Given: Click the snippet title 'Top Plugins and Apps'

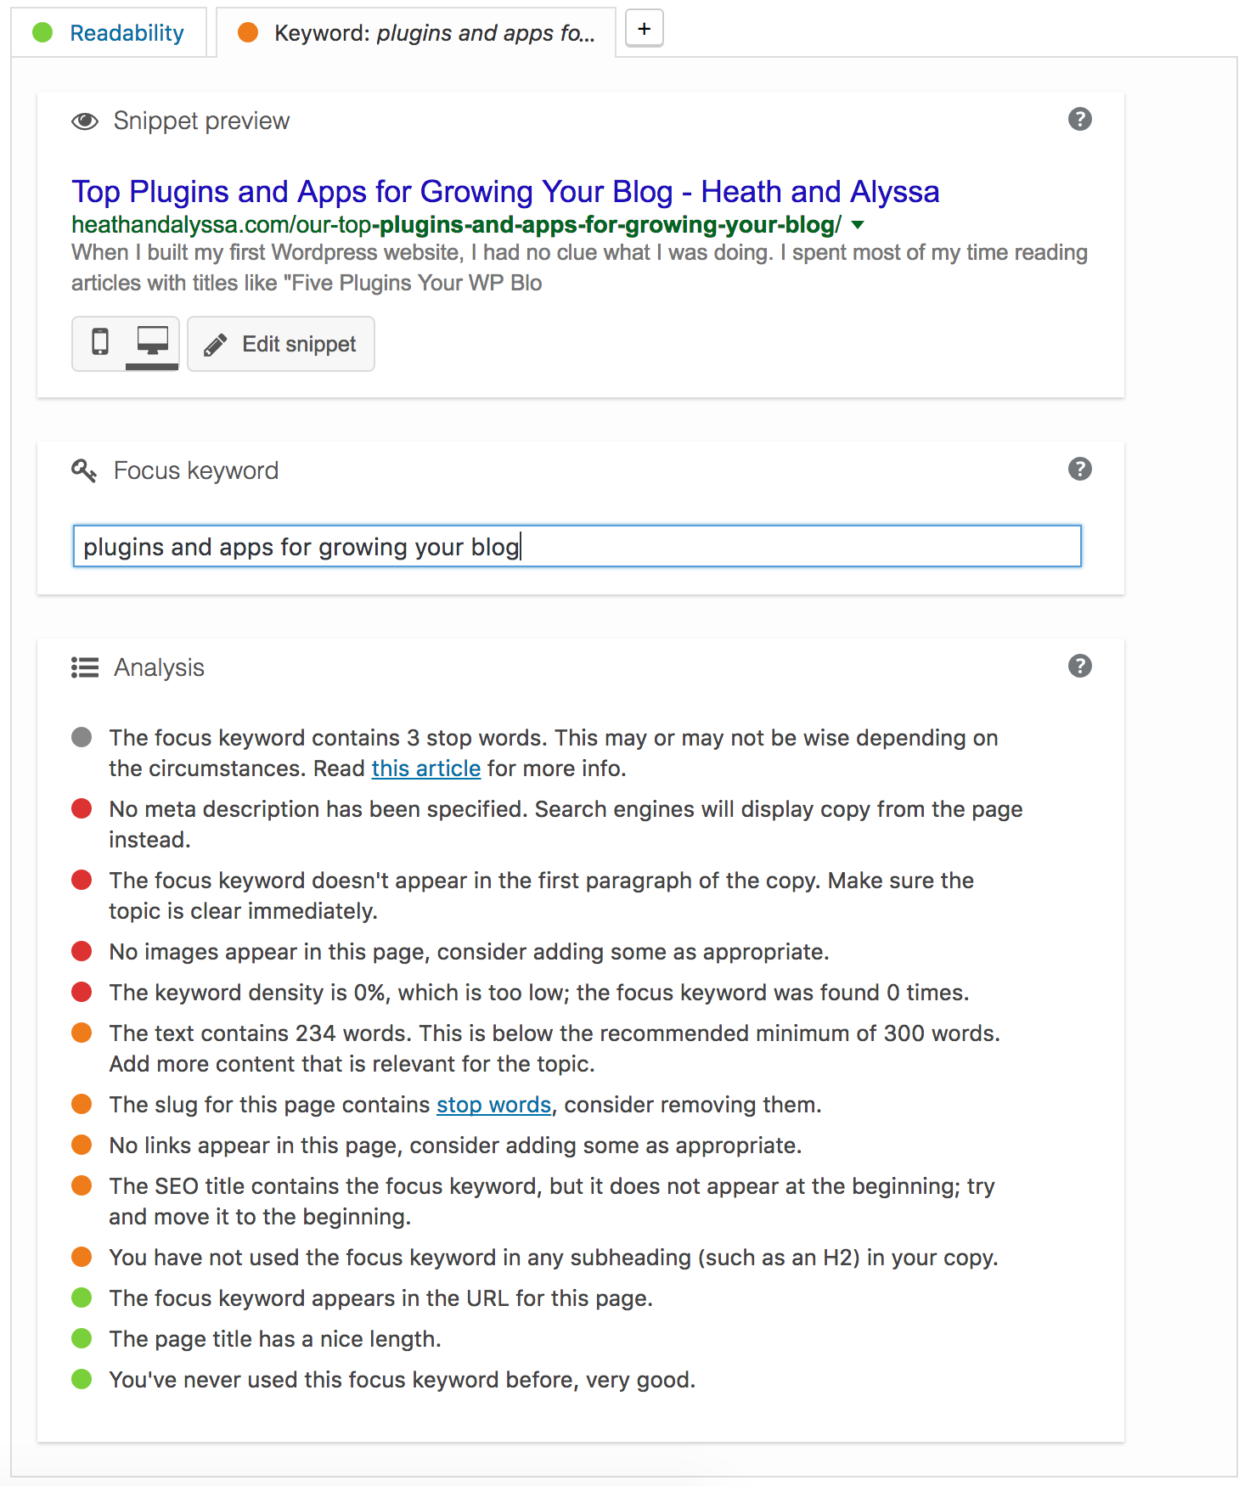Looking at the screenshot, I should click(505, 191).
